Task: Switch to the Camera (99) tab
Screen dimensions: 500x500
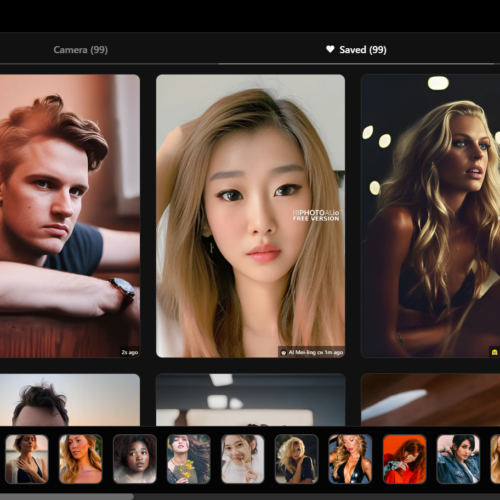Action: 80,50
